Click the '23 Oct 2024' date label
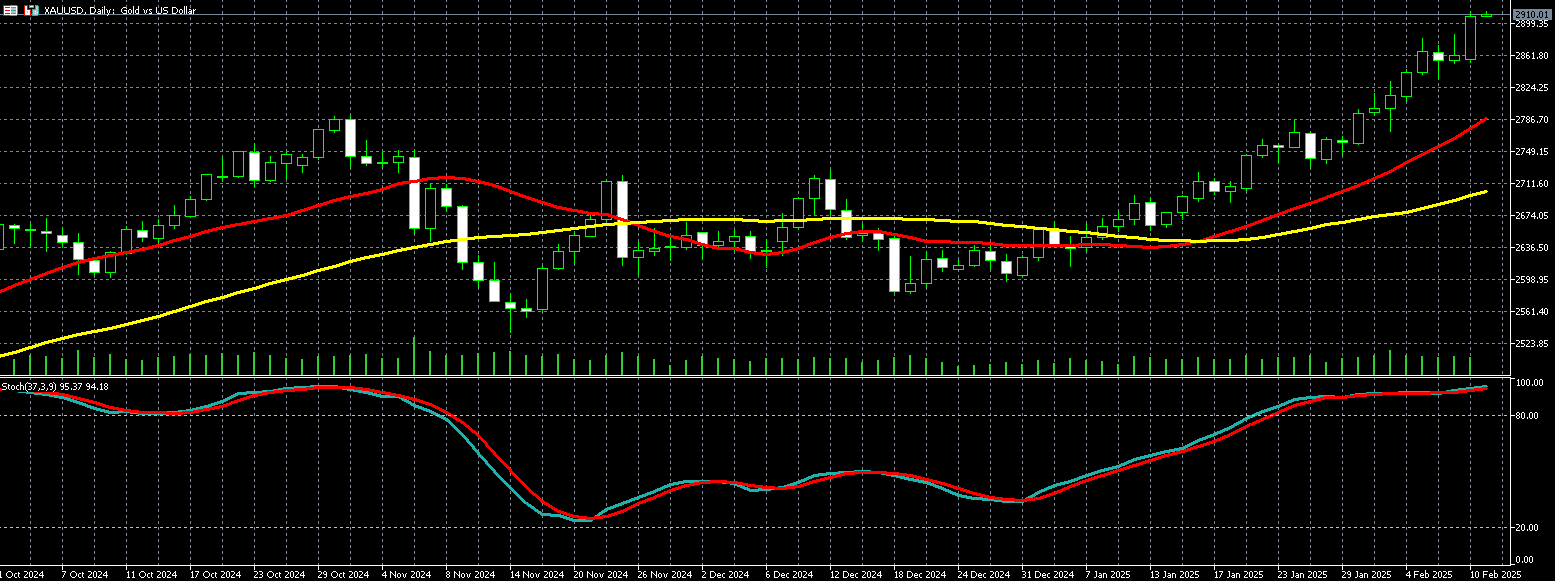Screen dimensions: 1555x581 280,575
